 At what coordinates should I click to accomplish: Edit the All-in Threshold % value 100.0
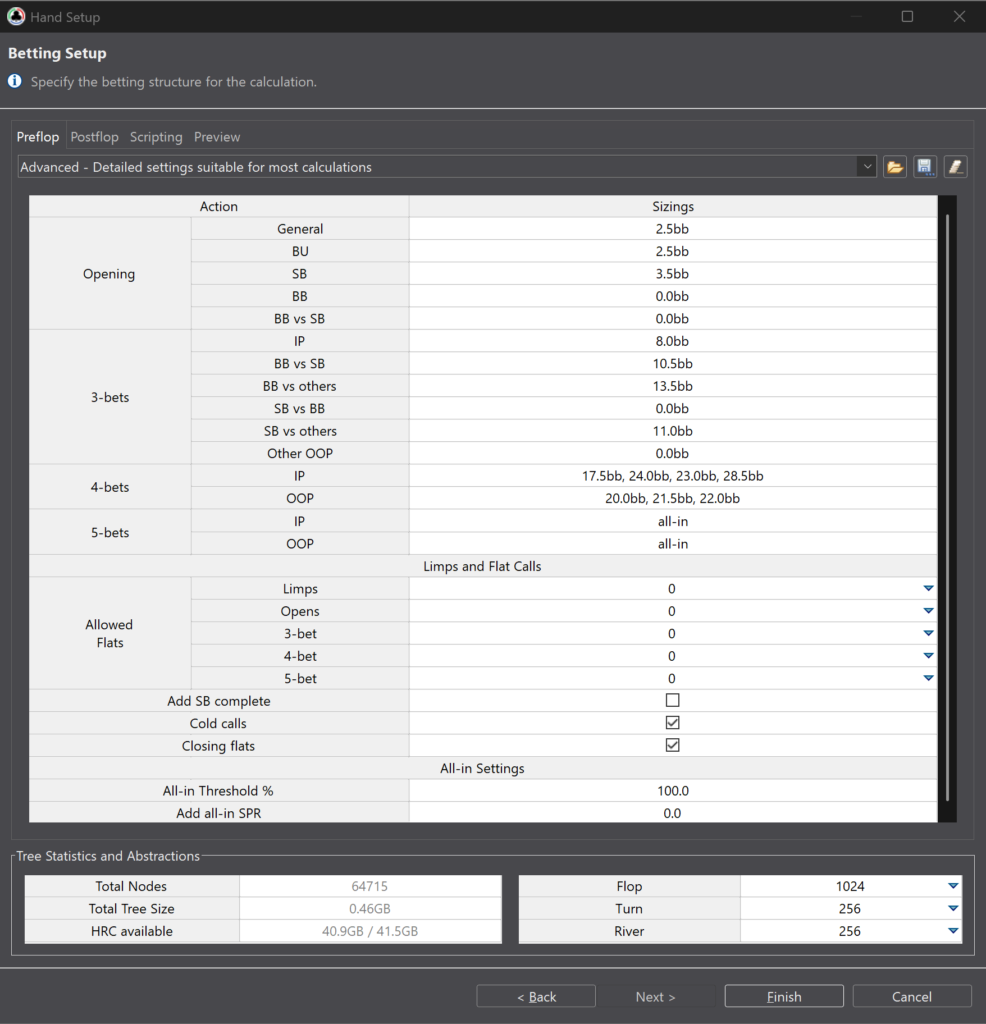pyautogui.click(x=673, y=790)
